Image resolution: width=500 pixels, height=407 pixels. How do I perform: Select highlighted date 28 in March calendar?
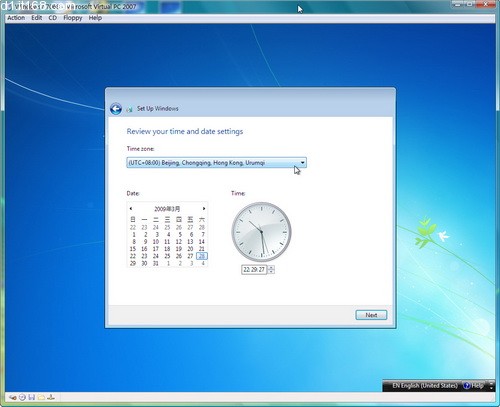(202, 256)
